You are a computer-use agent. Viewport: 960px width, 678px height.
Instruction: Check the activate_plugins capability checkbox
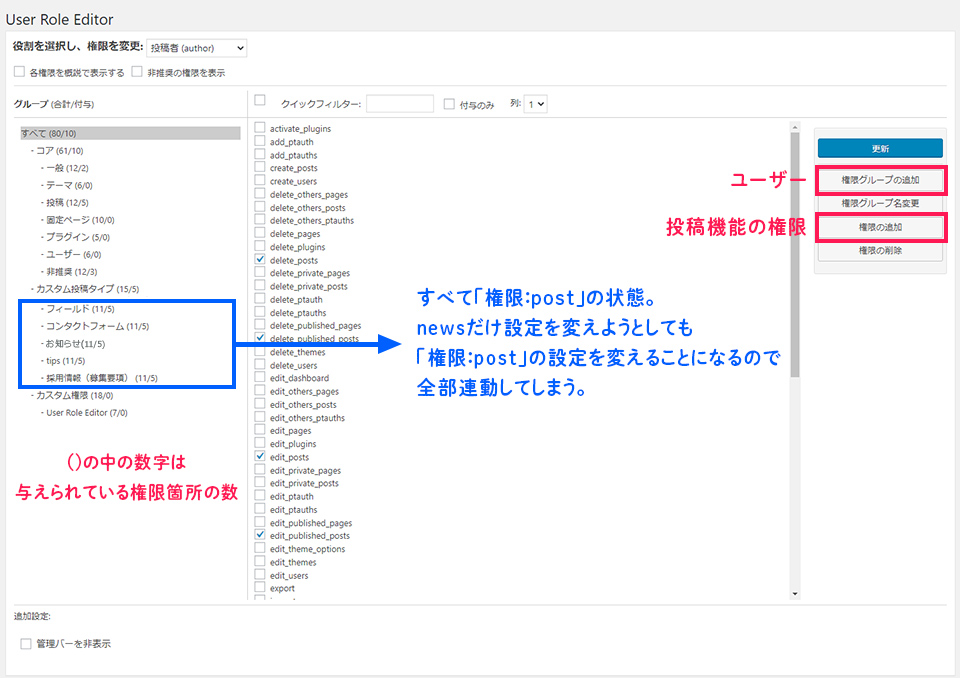coord(260,129)
